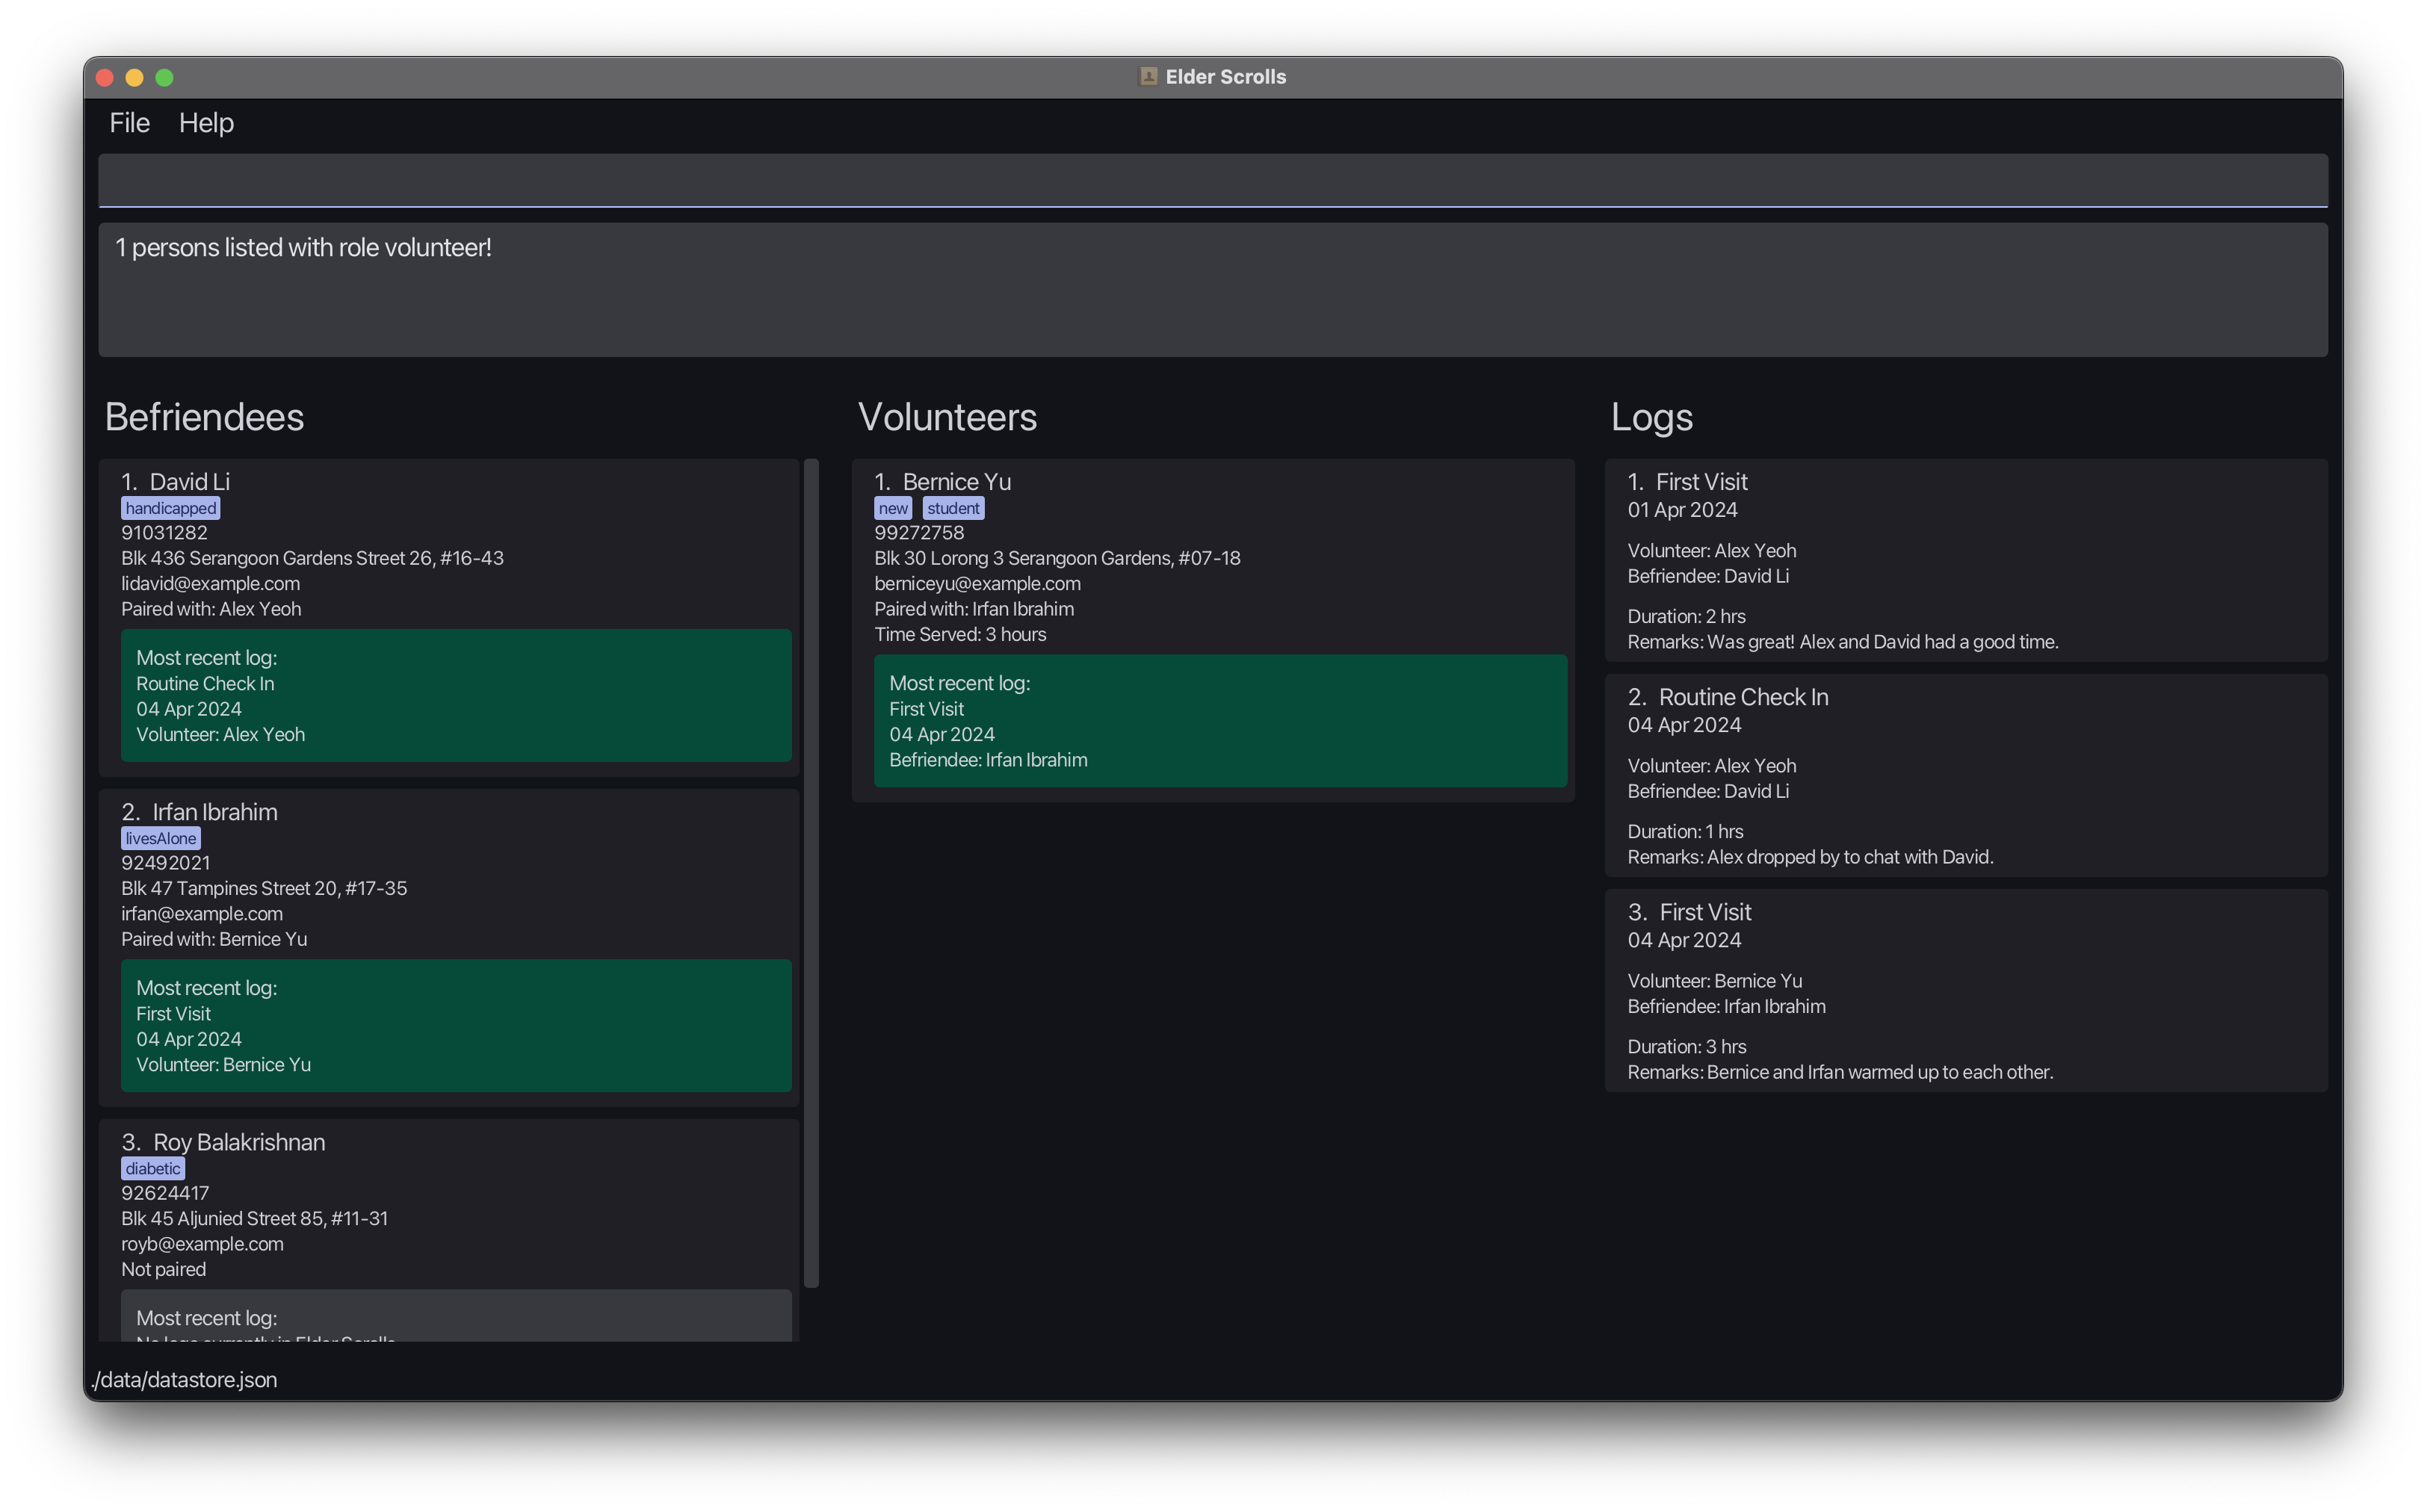This screenshot has height=1512, width=2427.
Task: Click David Li's 'Routine Check In' recent log
Action: [x=205, y=684]
